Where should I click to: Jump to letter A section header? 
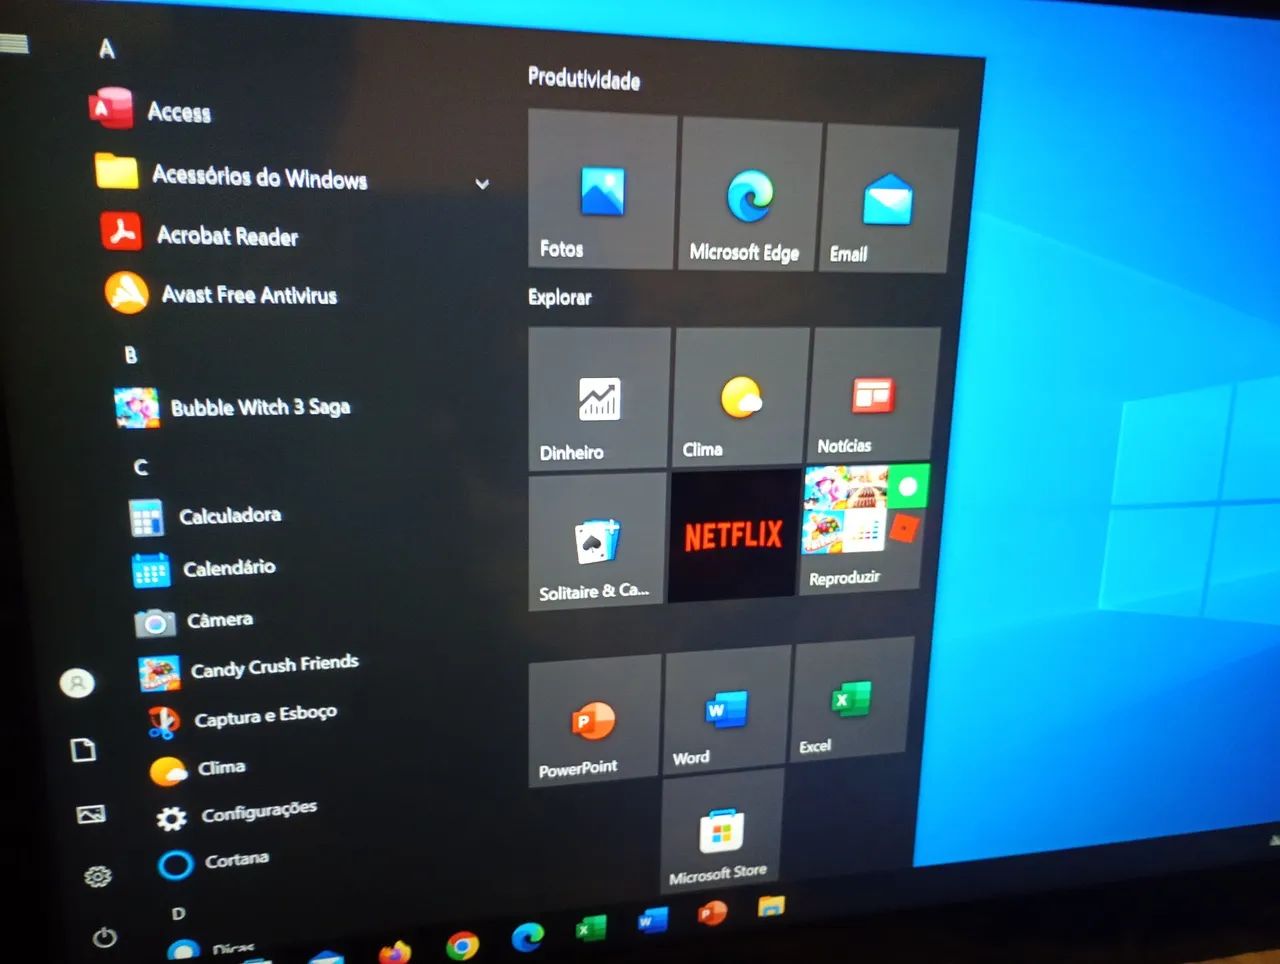[107, 48]
